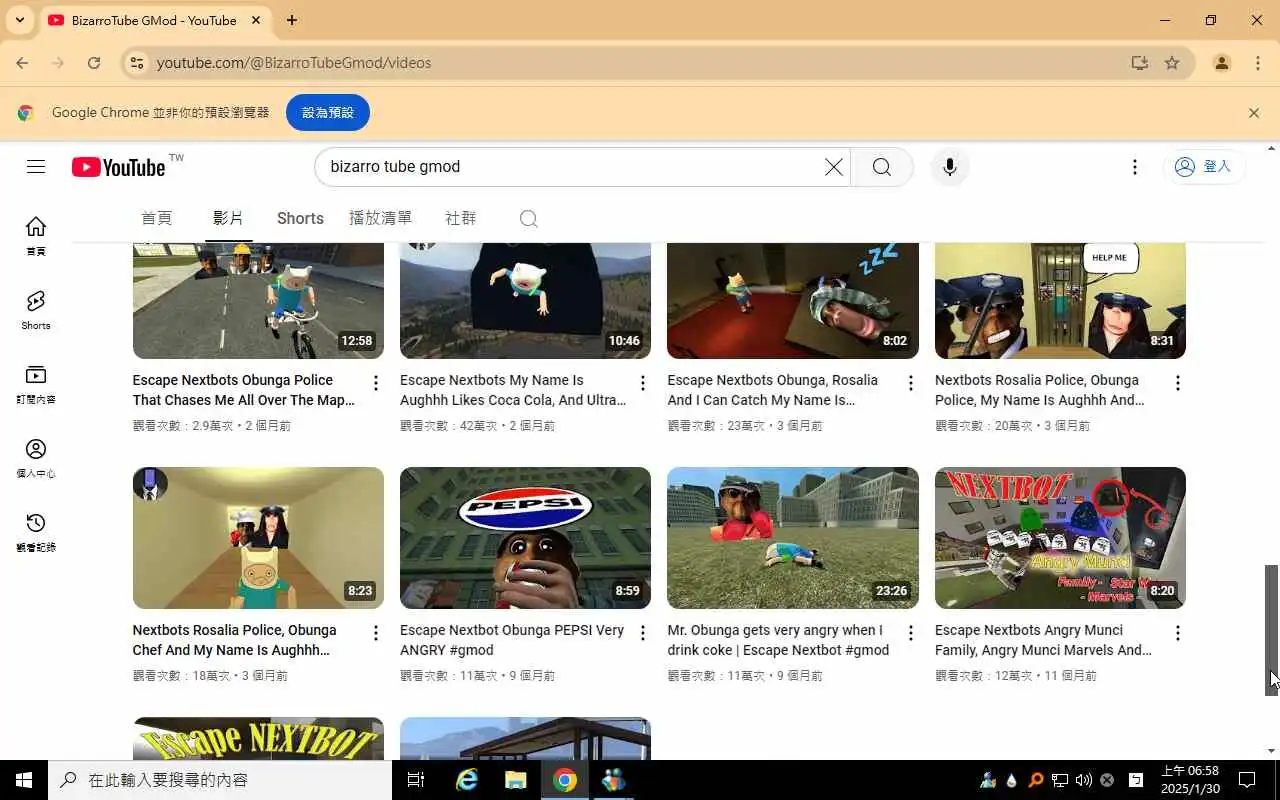Switch to the 首頁 channel tab
This screenshot has height=800, width=1280.
pos(157,218)
